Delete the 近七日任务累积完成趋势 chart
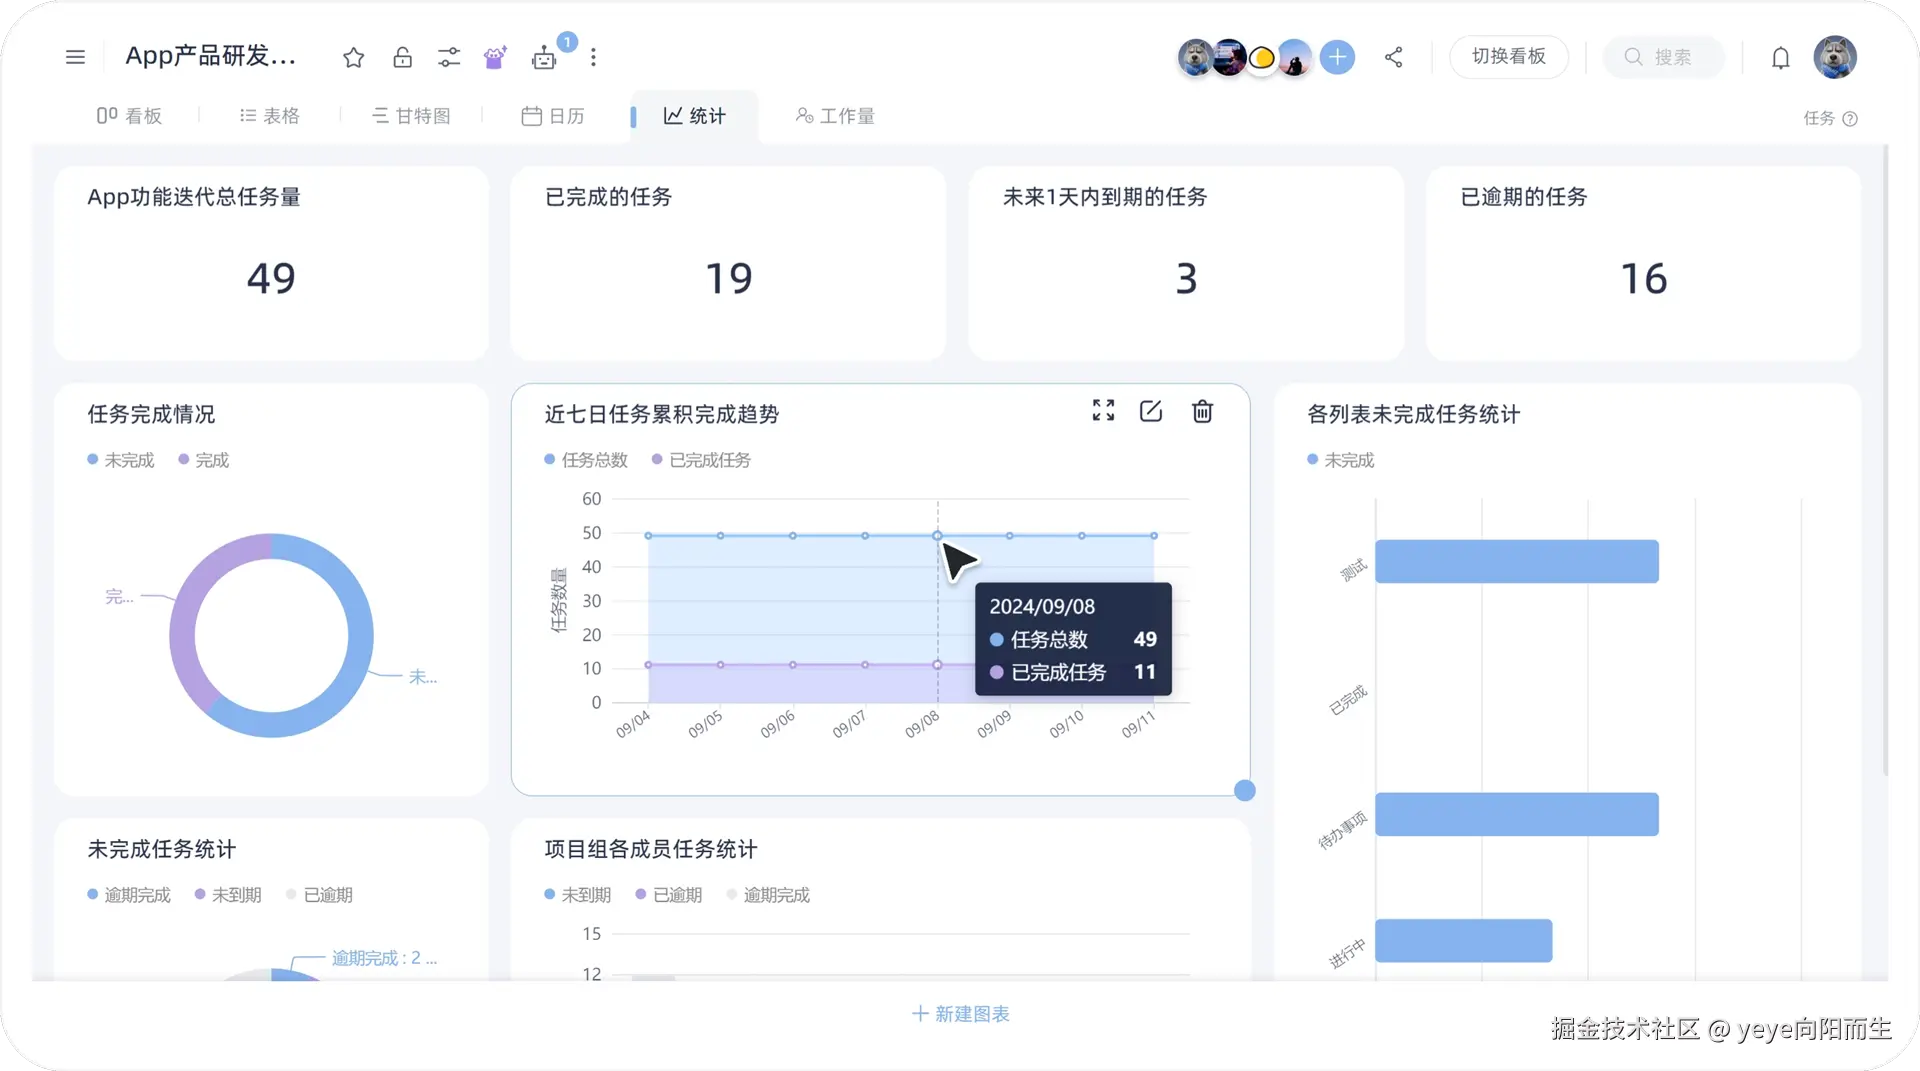Screen dimensions: 1920x1071 coord(1202,411)
